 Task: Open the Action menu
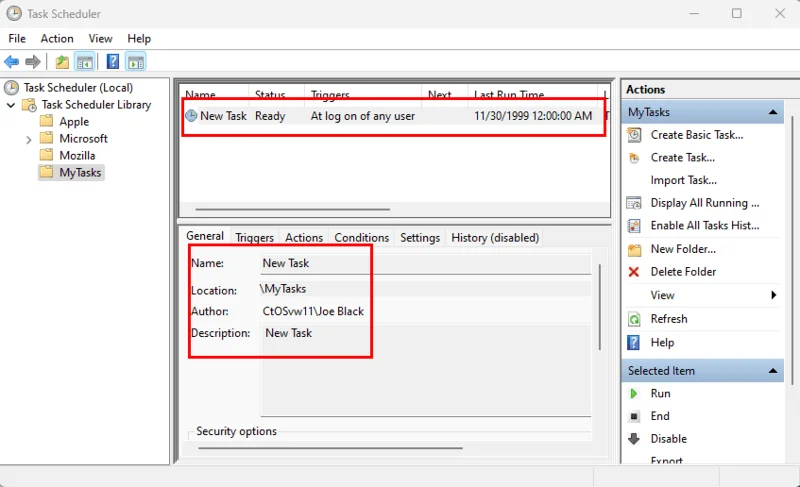57,38
